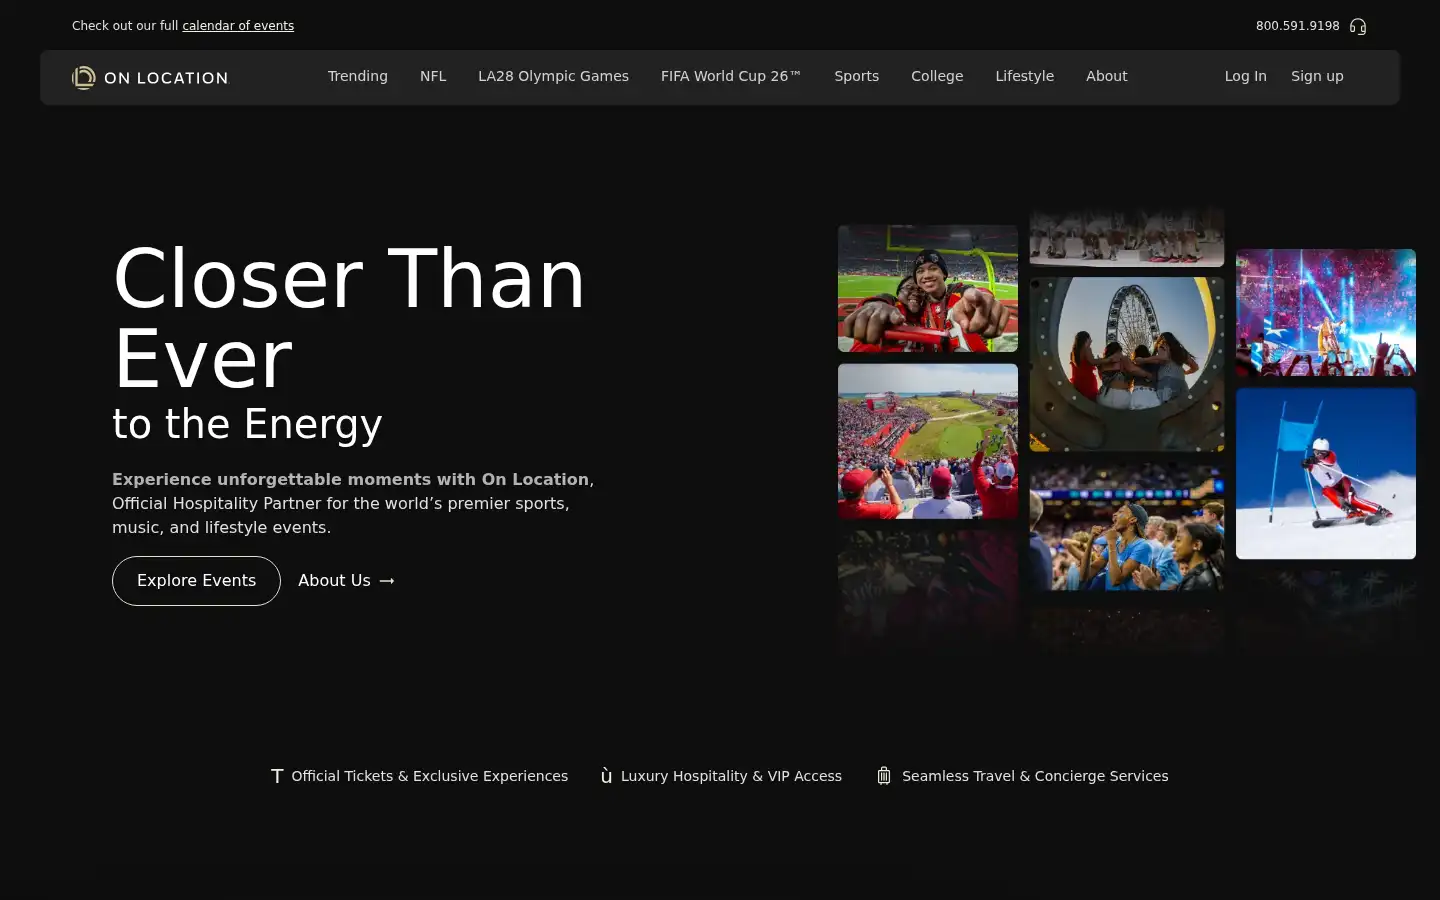The width and height of the screenshot is (1440, 900).
Task: Follow the calendar of events link
Action: coord(238,26)
